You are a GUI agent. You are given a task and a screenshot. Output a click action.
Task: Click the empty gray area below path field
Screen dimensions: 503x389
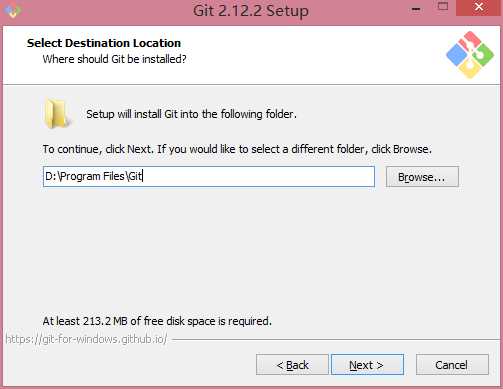(250, 250)
